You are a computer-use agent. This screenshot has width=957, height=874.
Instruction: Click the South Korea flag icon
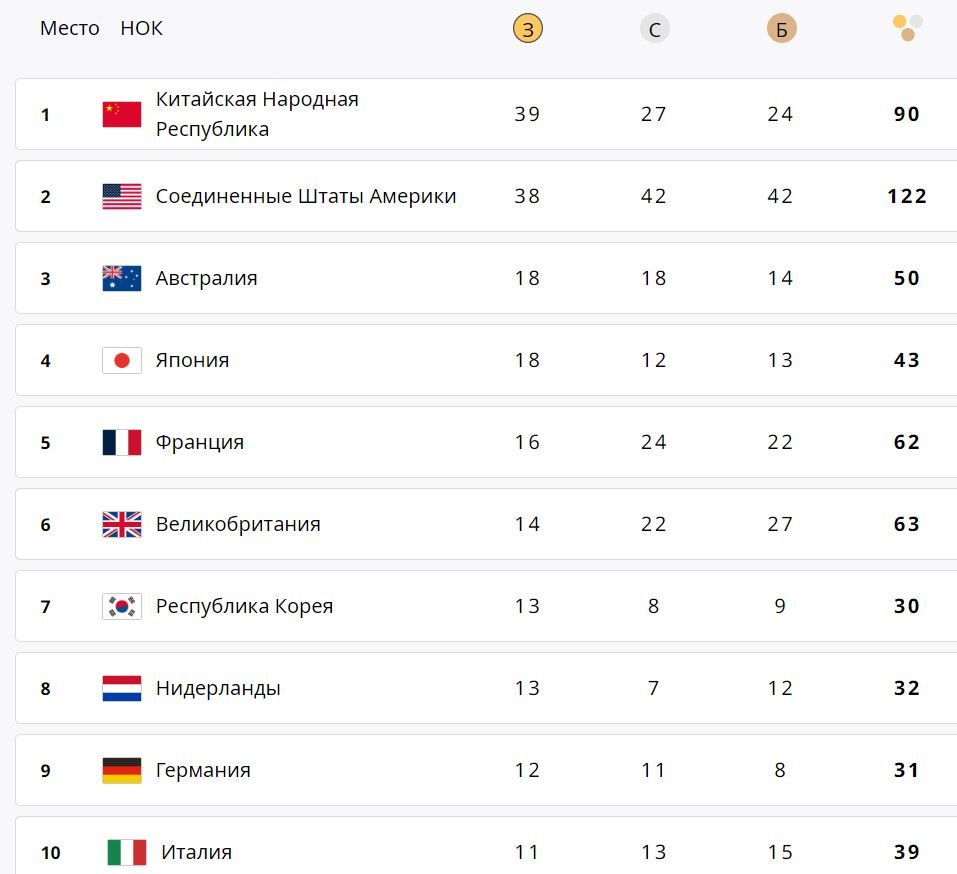pyautogui.click(x=121, y=606)
